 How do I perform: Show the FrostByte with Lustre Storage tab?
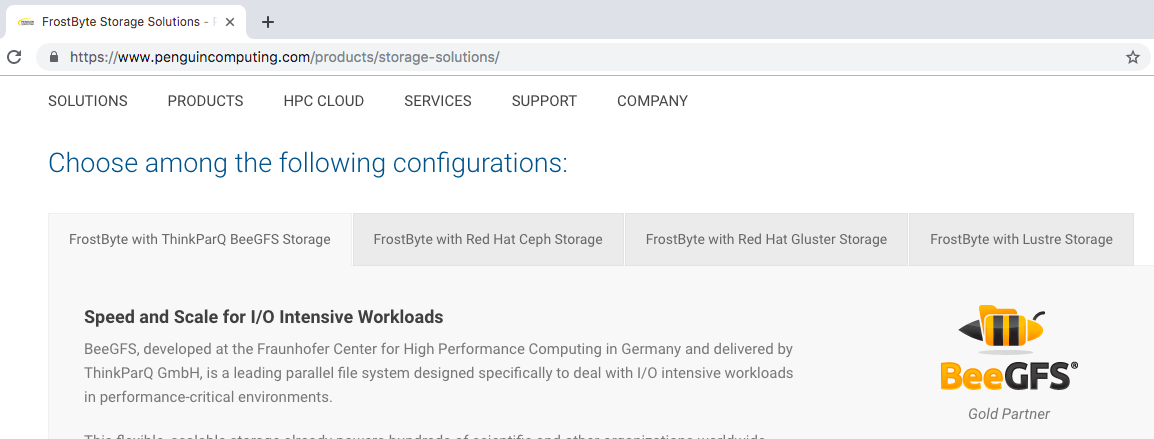click(x=1022, y=239)
